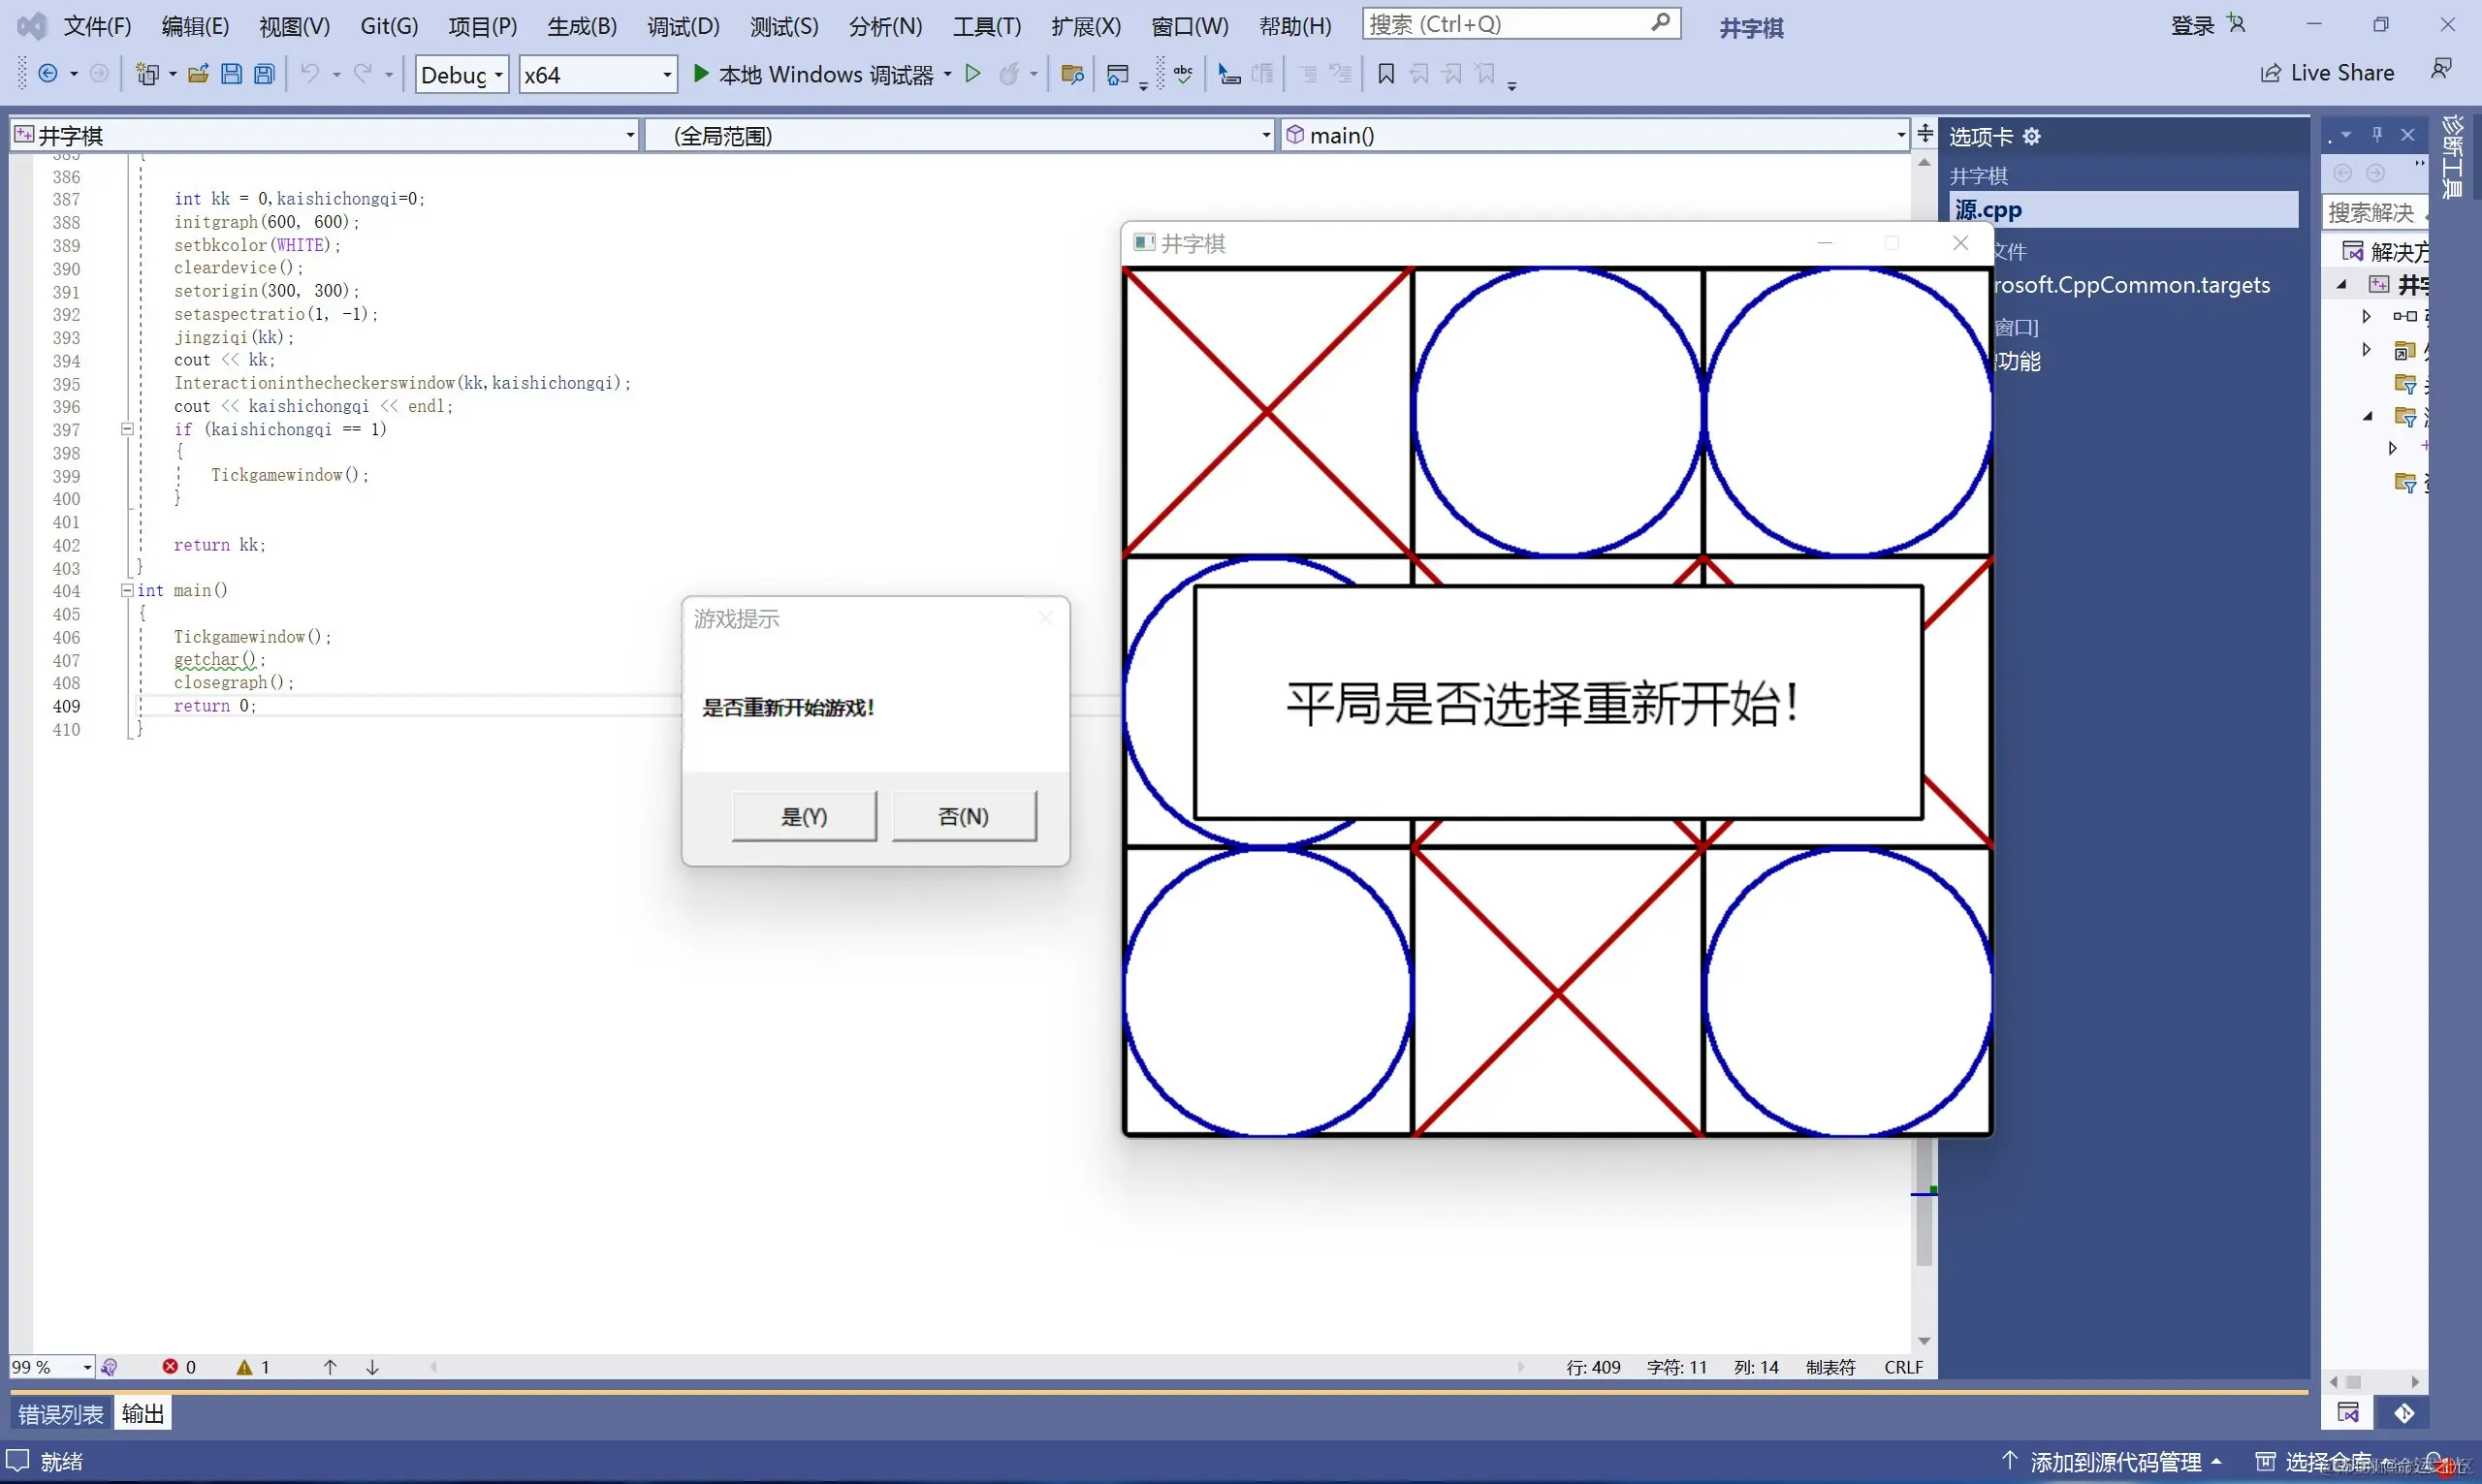Expand the debugger target dropdown arrow
Screen dimensions: 2482x1484
pos(947,74)
